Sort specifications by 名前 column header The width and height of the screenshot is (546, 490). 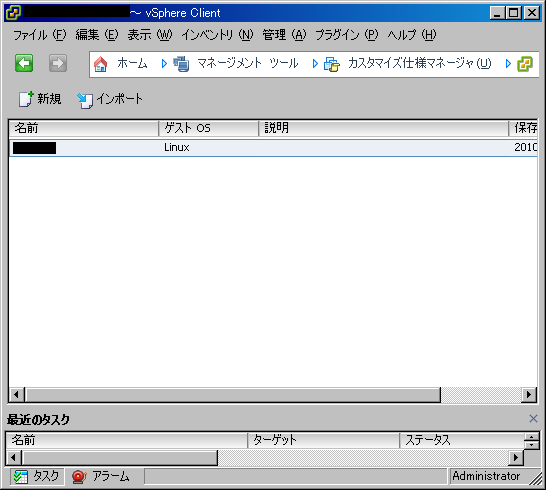click(x=84, y=128)
